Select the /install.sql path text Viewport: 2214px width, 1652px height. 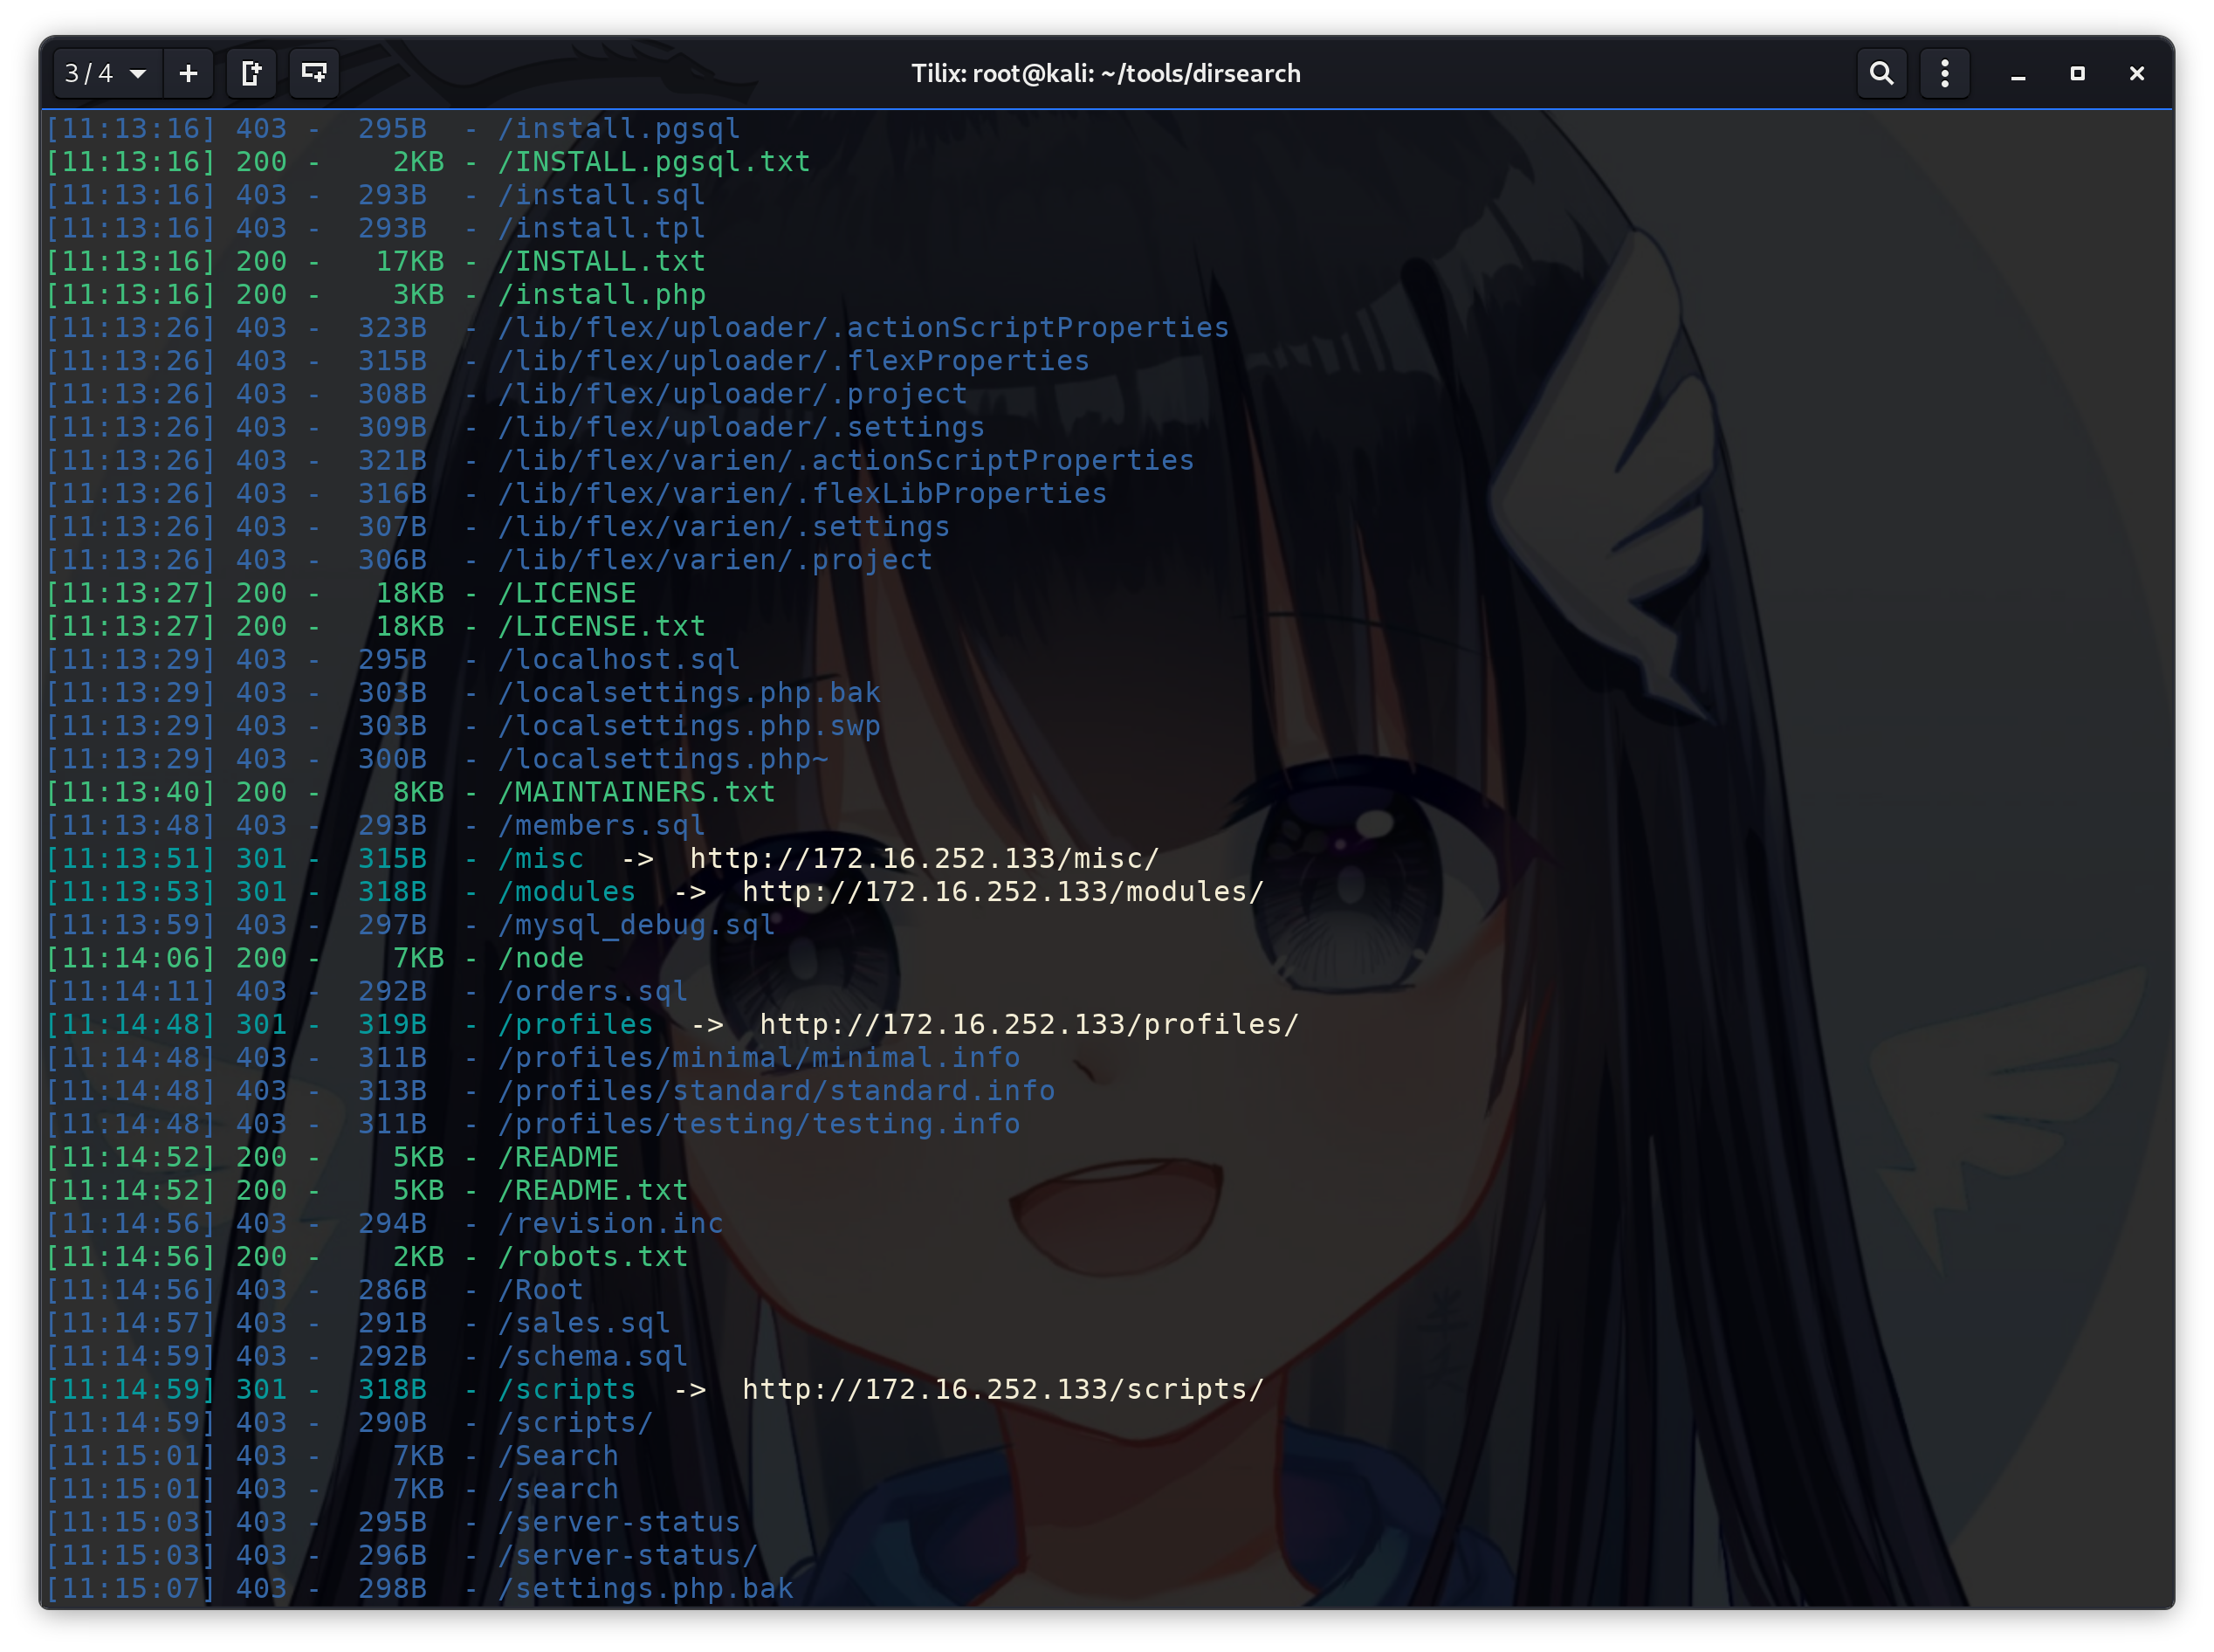click(x=601, y=195)
